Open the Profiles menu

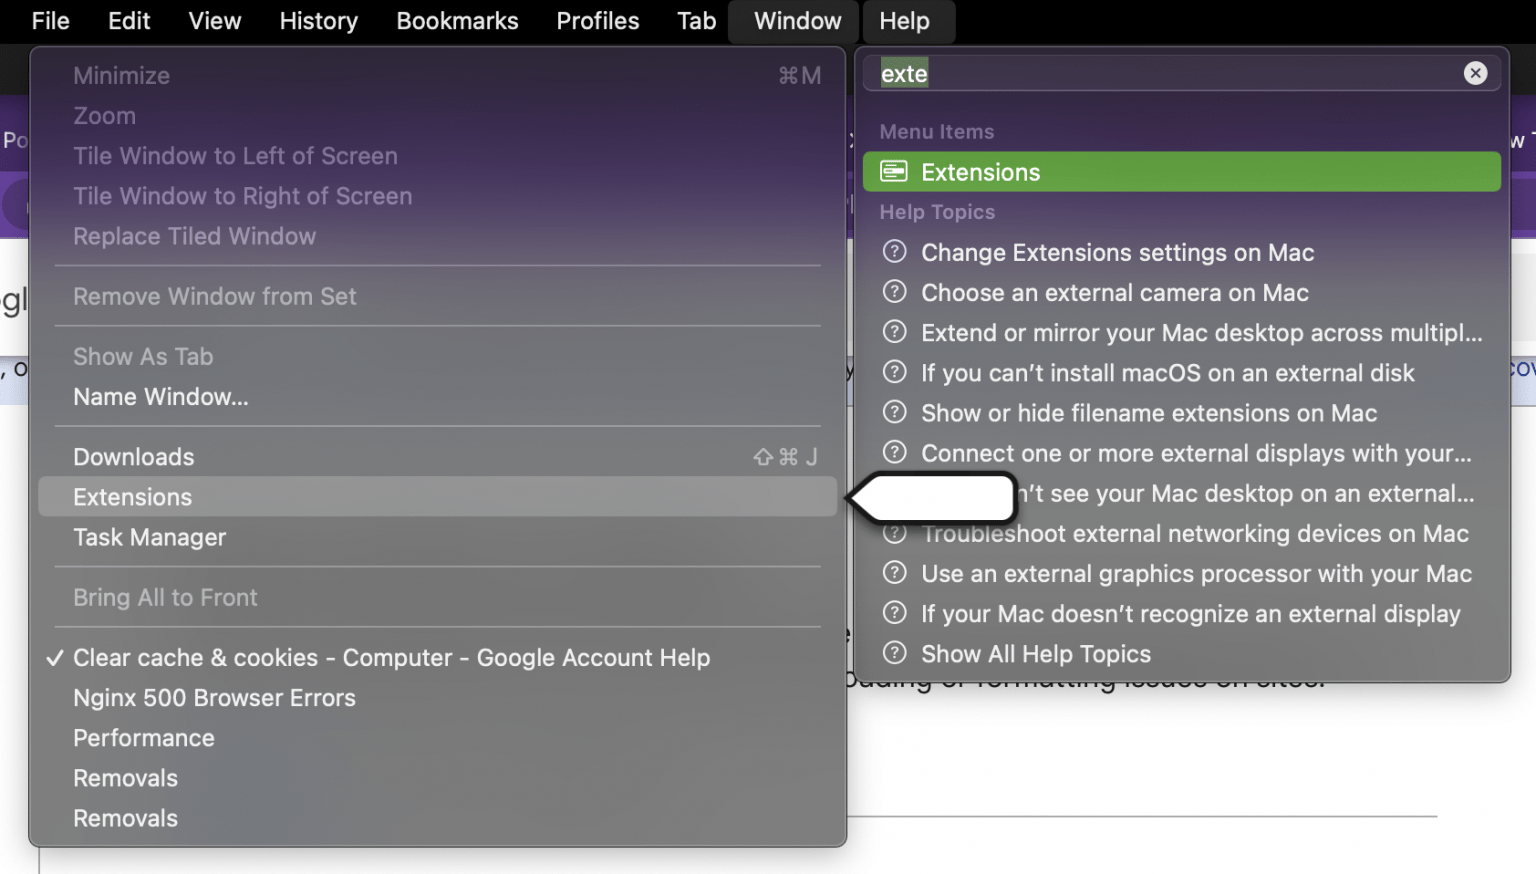(597, 21)
